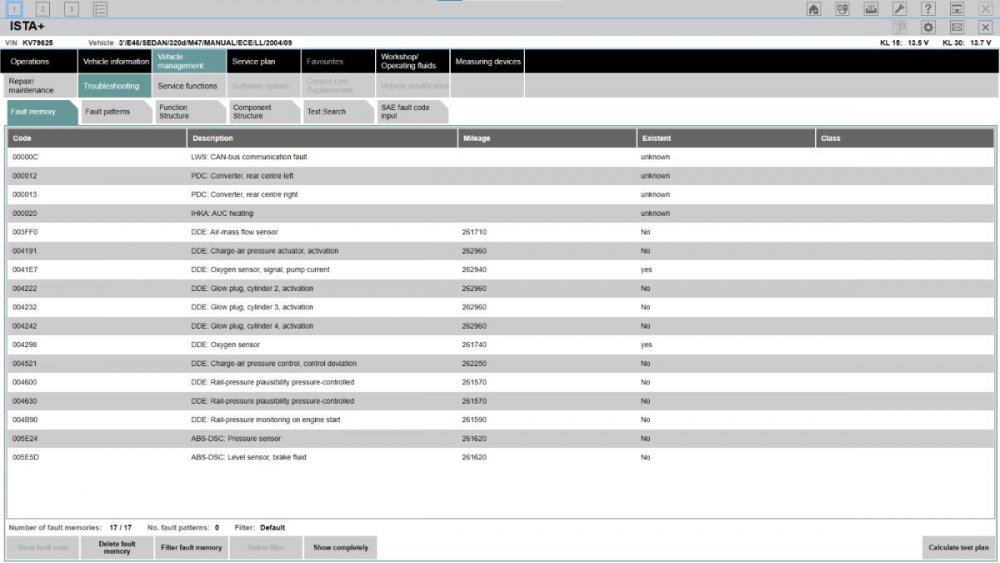Switch to the Component Structure tab
The width and height of the screenshot is (1000, 563).
tap(264, 112)
